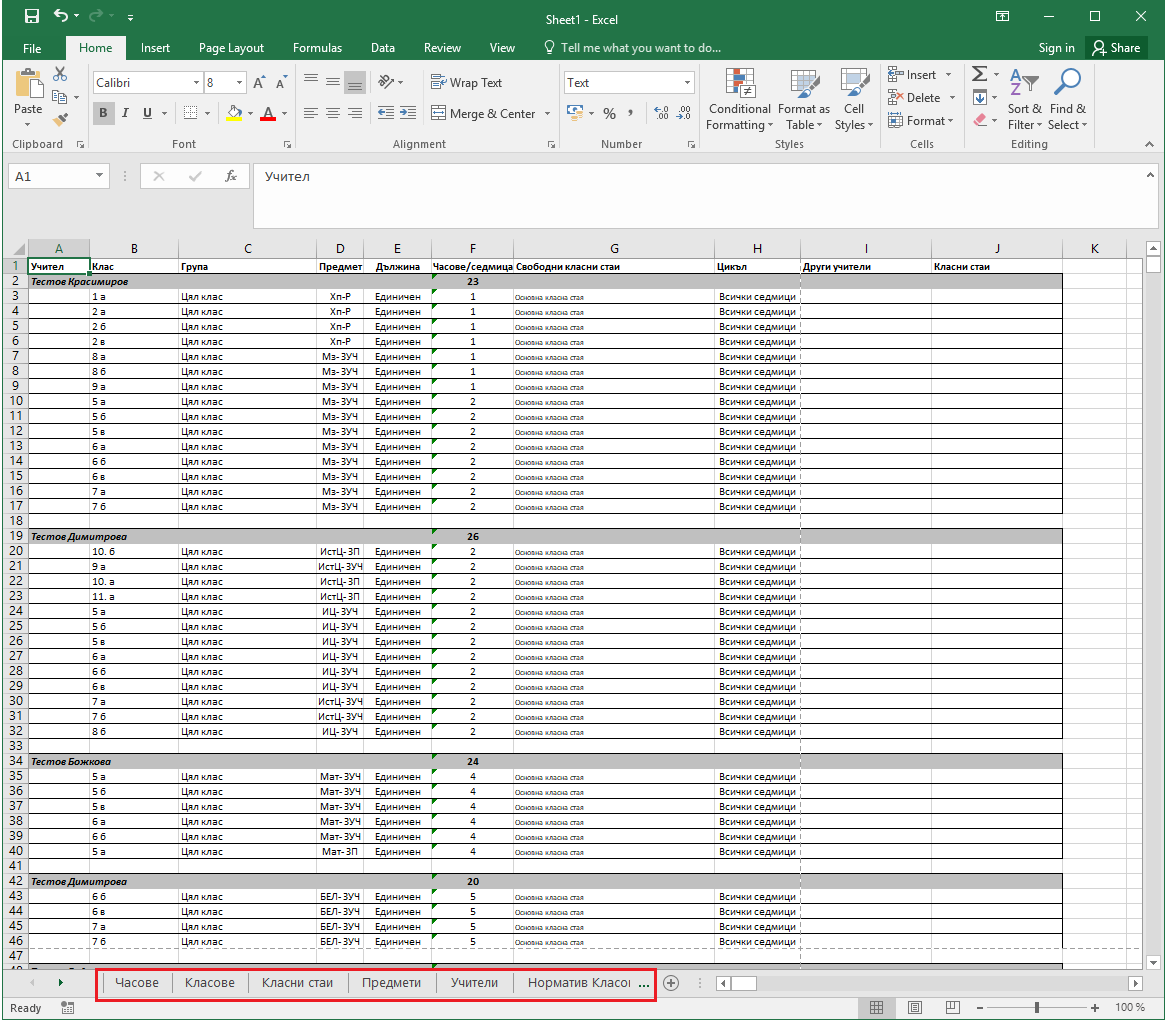Image resolution: width=1165 pixels, height=1020 pixels.
Task: Click the Format Painter brush icon
Action: pos(60,120)
